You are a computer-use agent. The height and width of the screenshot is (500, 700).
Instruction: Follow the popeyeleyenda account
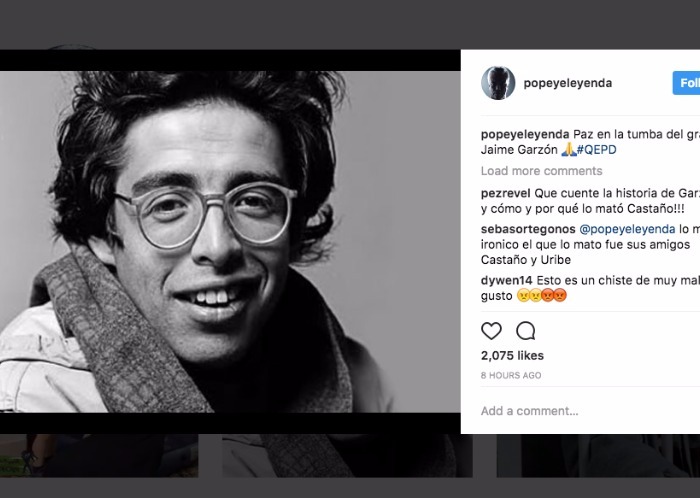point(686,83)
